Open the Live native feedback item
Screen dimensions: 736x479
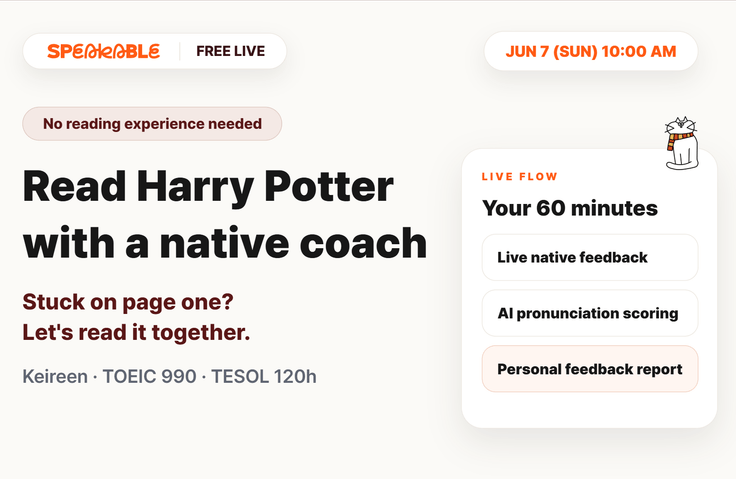click(x=590, y=257)
